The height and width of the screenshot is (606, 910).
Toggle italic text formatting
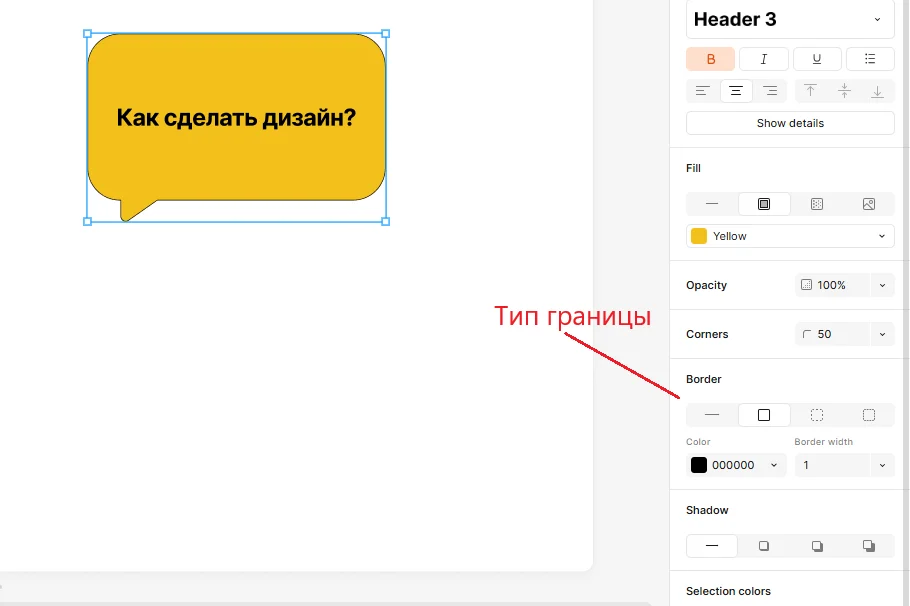[764, 59]
